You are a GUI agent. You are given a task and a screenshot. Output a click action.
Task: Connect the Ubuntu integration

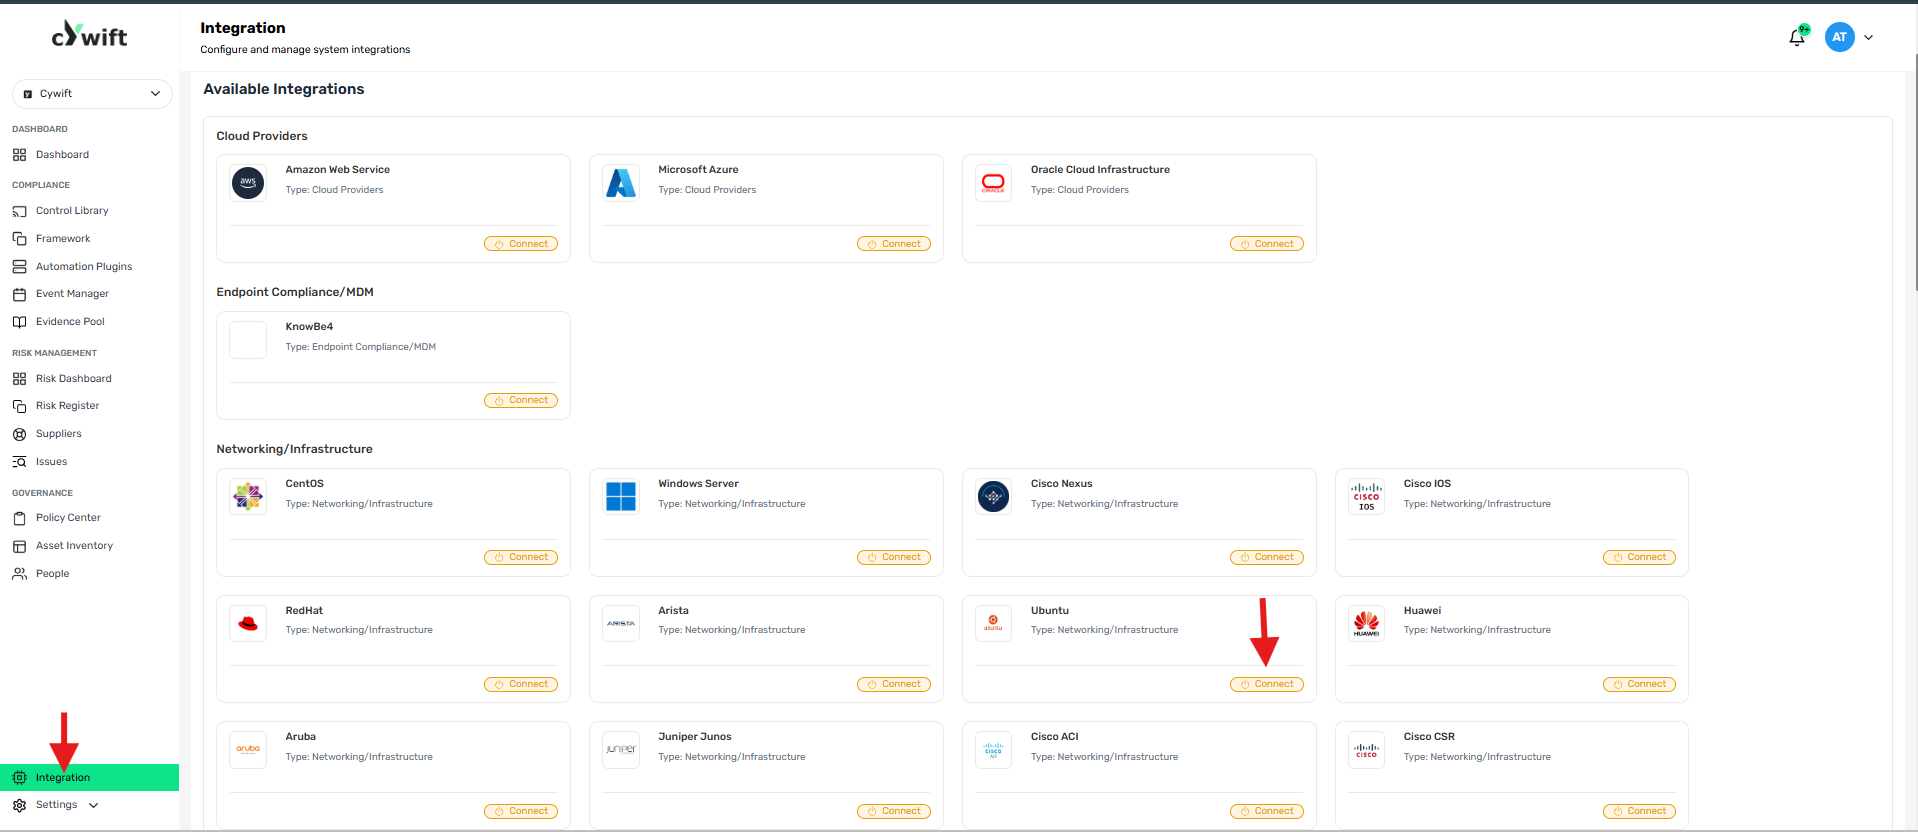1267,685
